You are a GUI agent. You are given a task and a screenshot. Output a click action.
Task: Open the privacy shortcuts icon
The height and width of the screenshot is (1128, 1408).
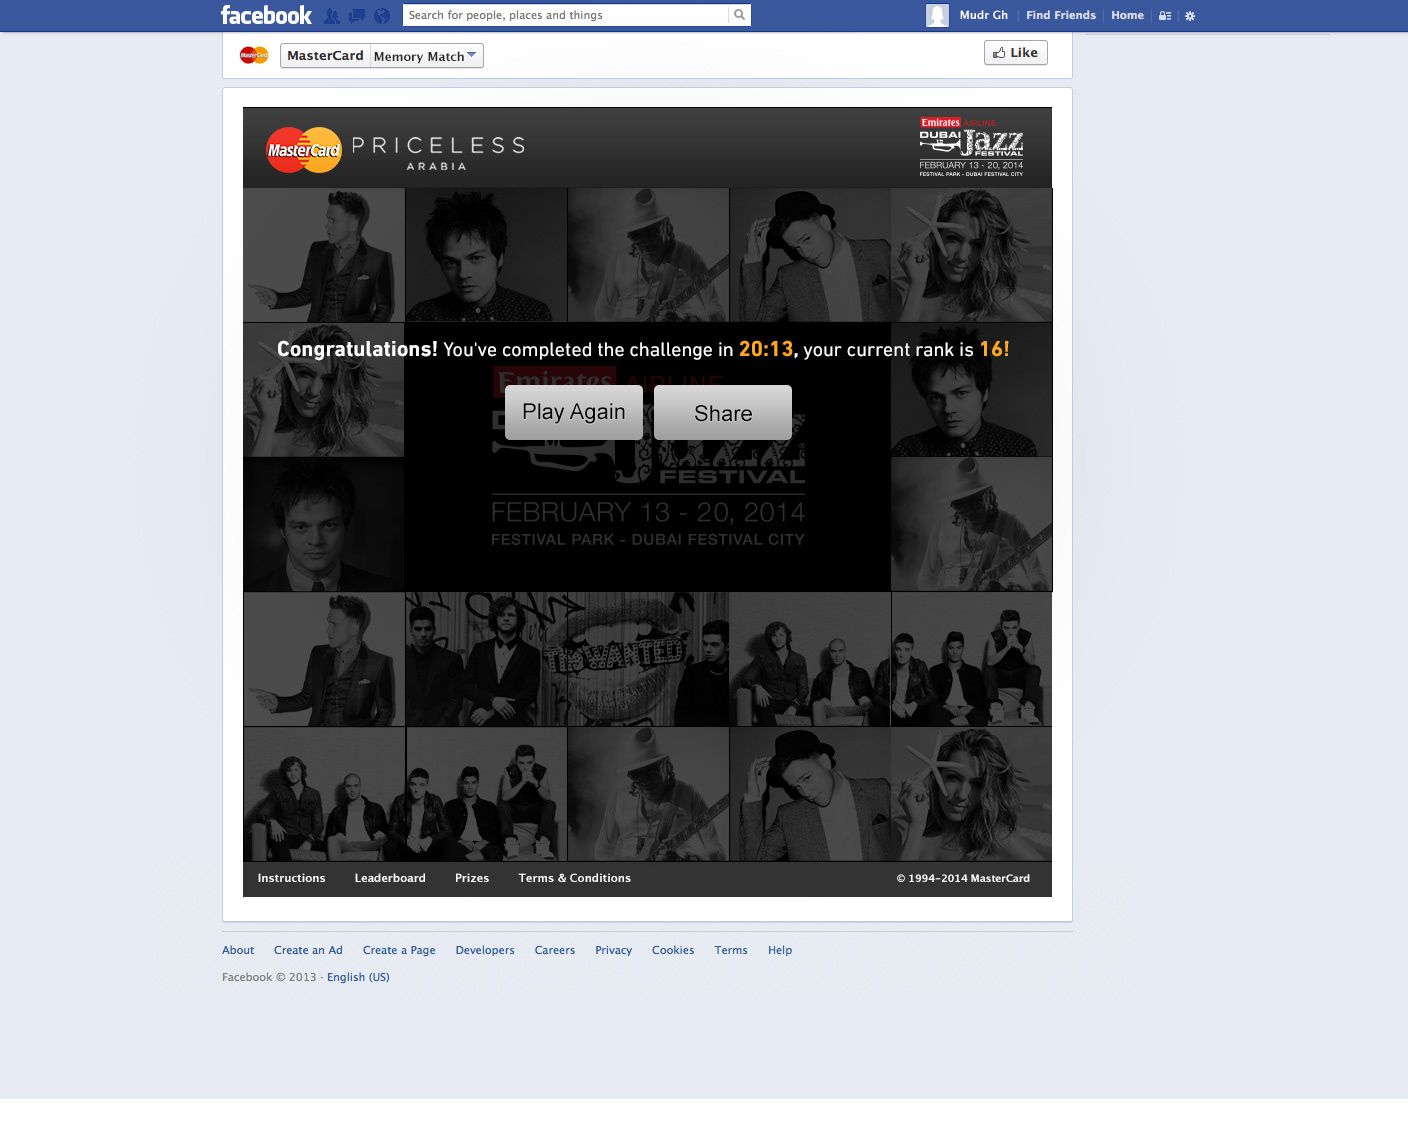[x=1165, y=16]
